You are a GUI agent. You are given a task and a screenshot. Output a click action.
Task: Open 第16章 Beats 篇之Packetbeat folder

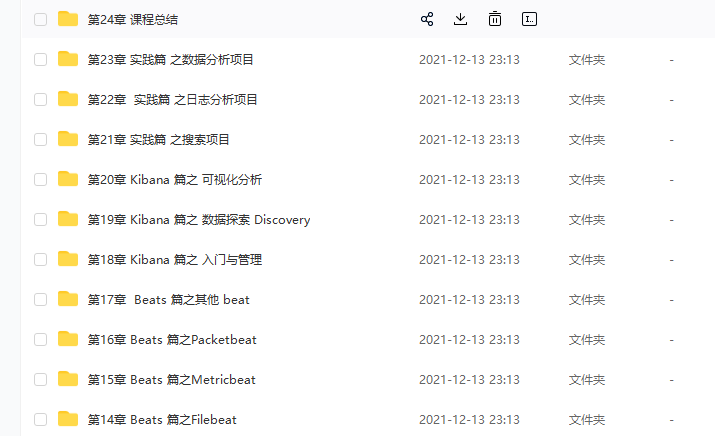[172, 340]
